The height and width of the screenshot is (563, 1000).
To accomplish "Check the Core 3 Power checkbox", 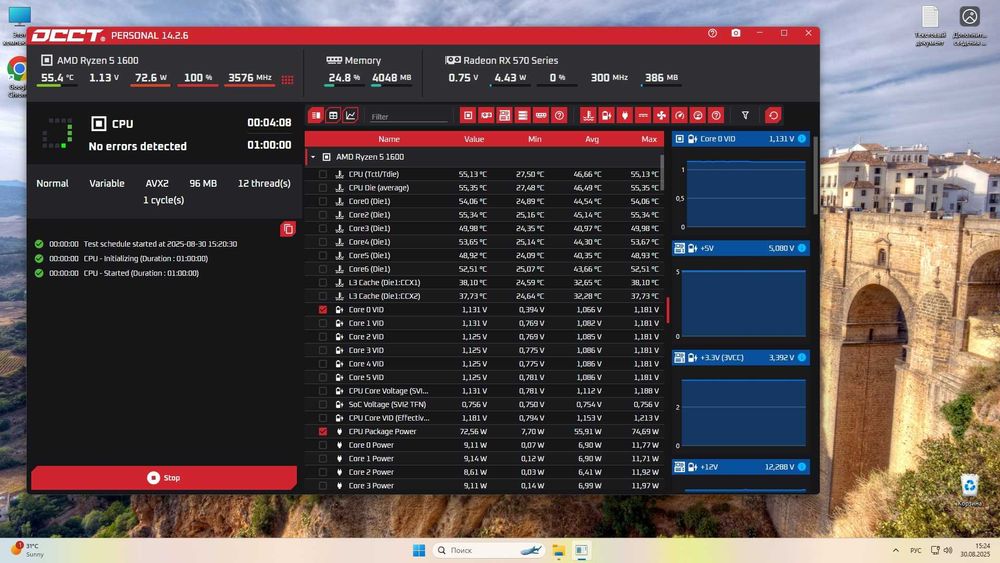I will [323, 486].
